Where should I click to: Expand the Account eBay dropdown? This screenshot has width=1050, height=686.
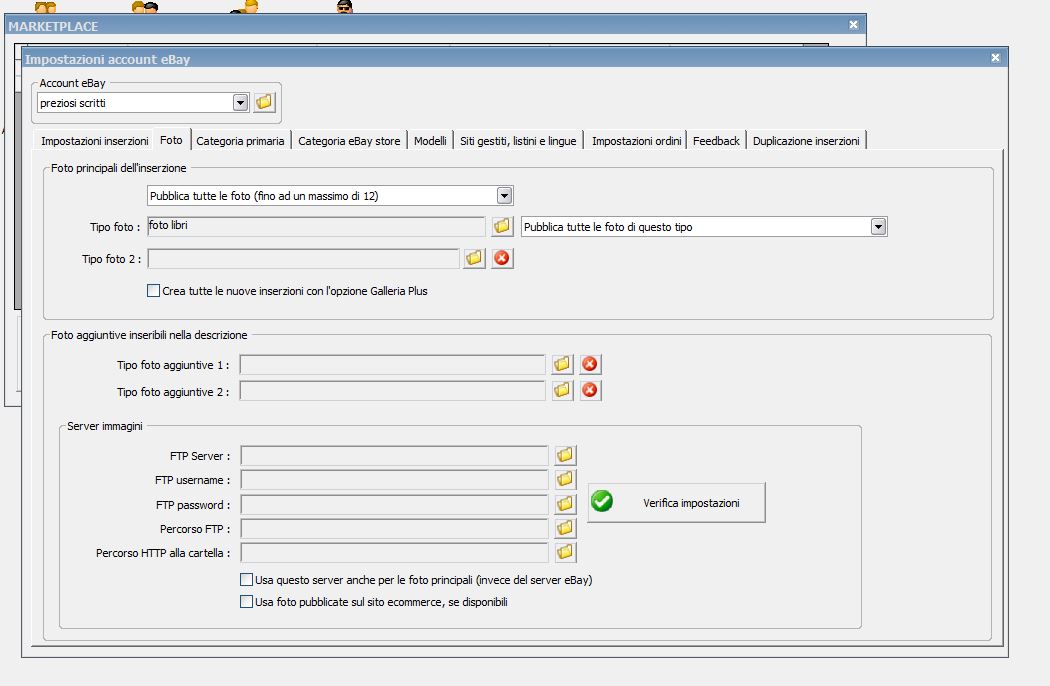pos(240,102)
